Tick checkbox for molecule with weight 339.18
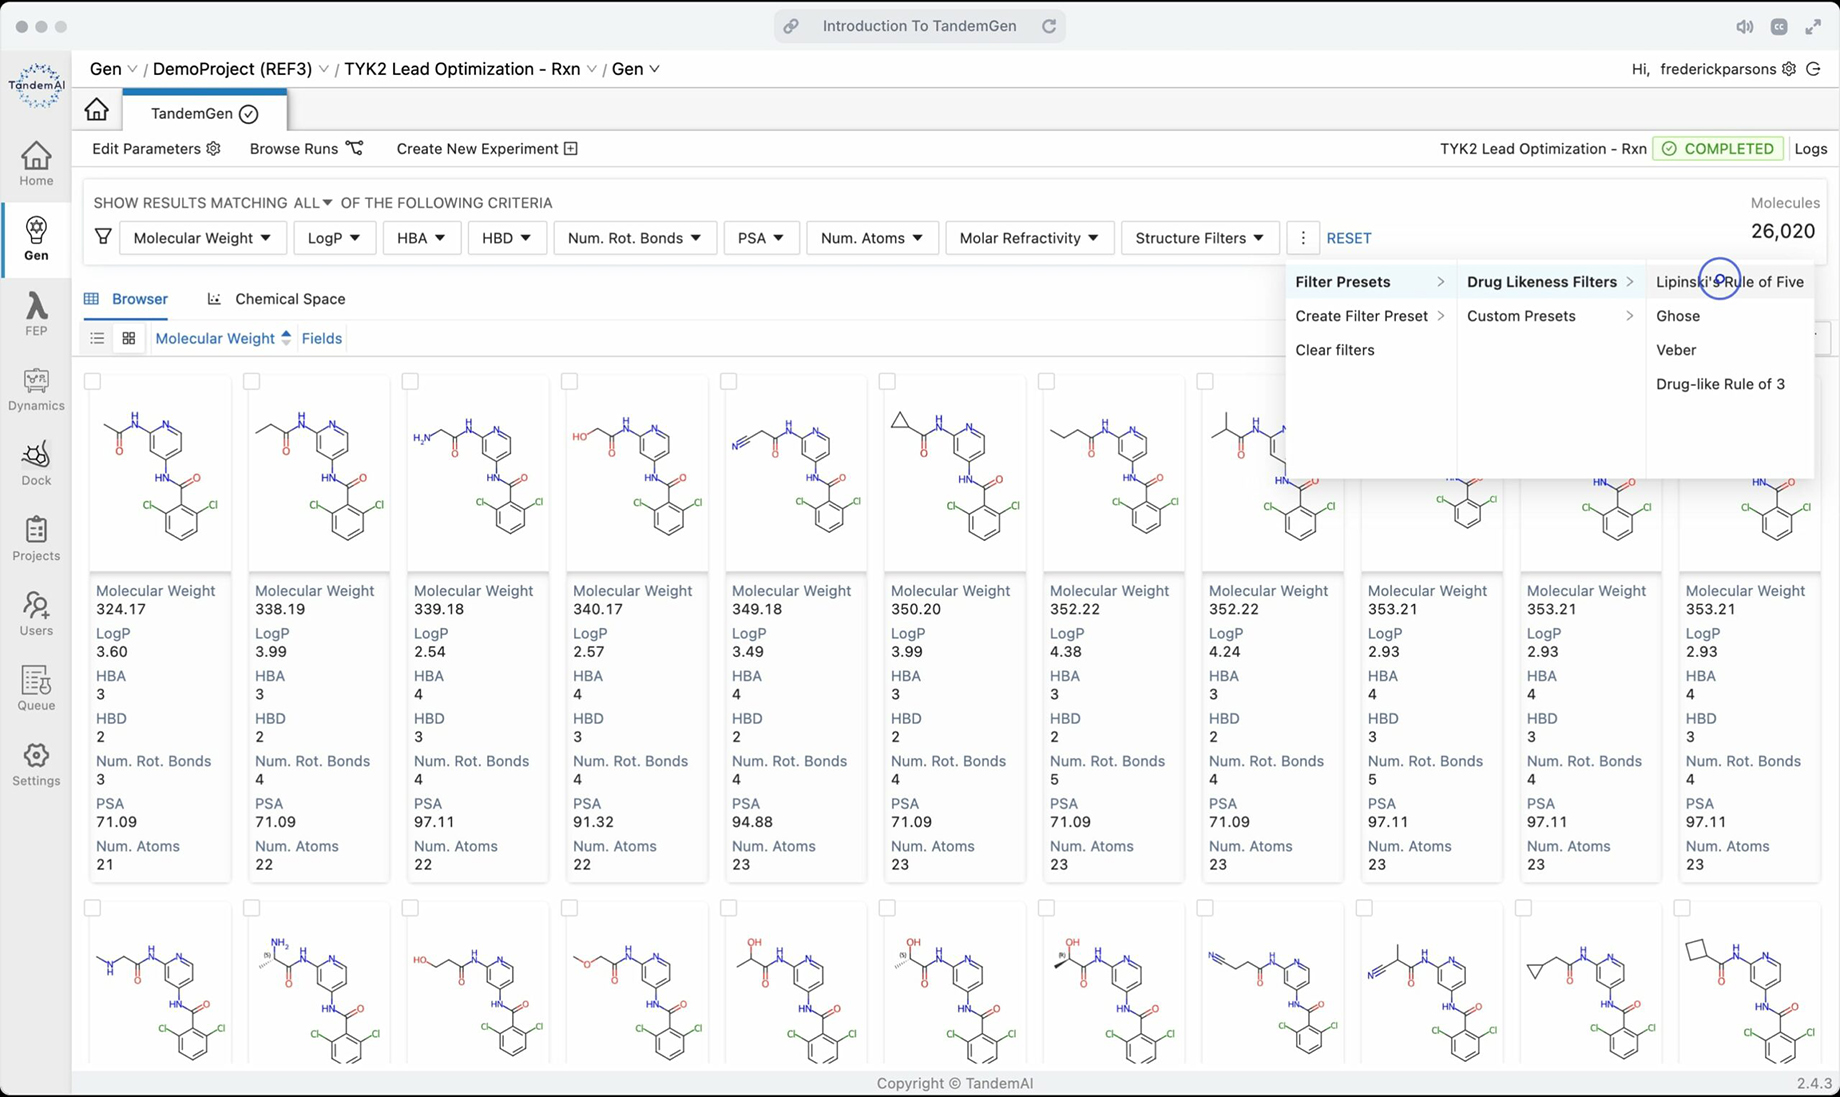Screen dimensions: 1840x1097 pyautogui.click(x=410, y=381)
